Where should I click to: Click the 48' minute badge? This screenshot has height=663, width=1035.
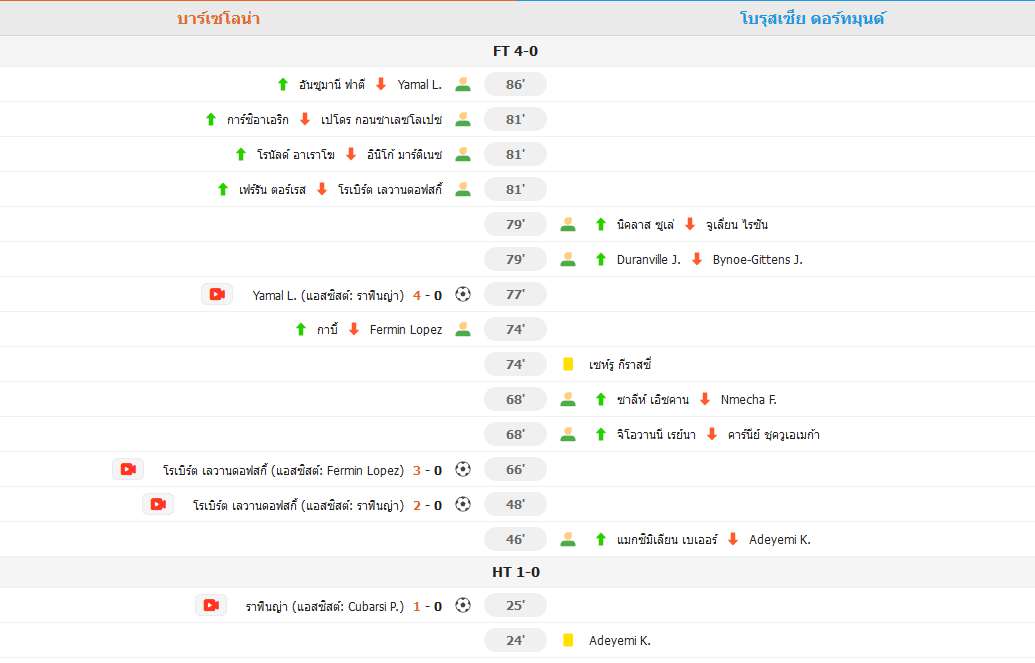point(516,505)
